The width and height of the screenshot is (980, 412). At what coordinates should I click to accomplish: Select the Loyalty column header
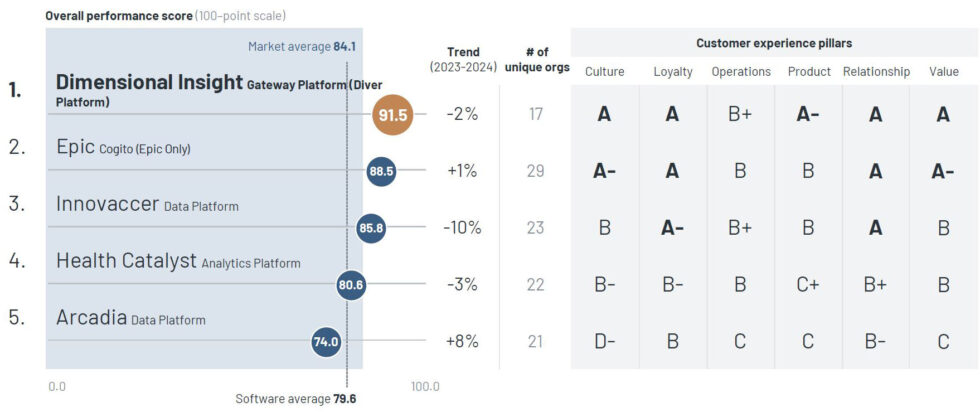(672, 72)
